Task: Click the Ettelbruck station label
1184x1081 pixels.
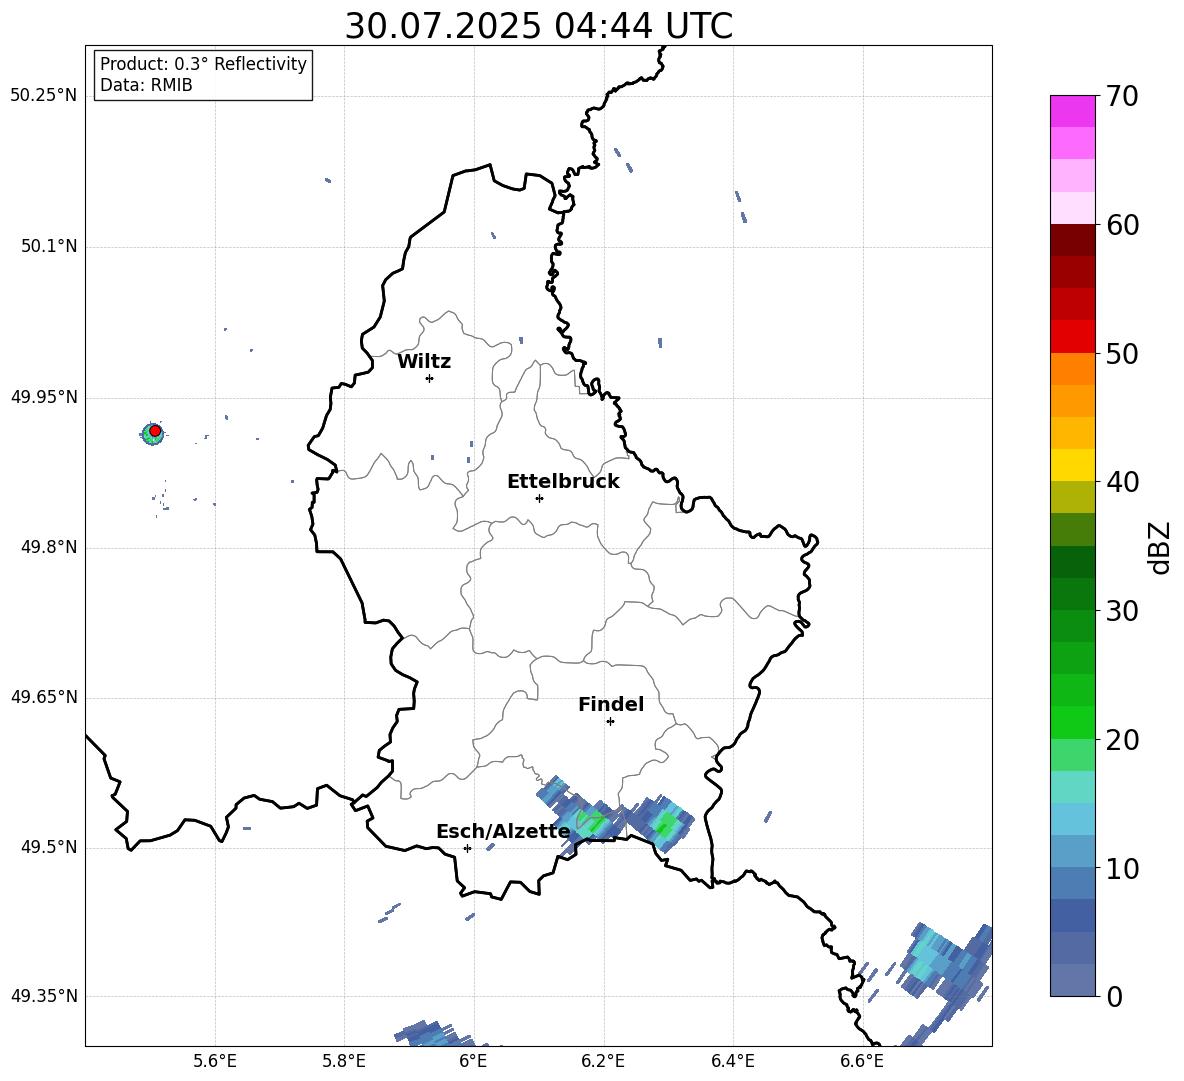Action: (x=563, y=482)
